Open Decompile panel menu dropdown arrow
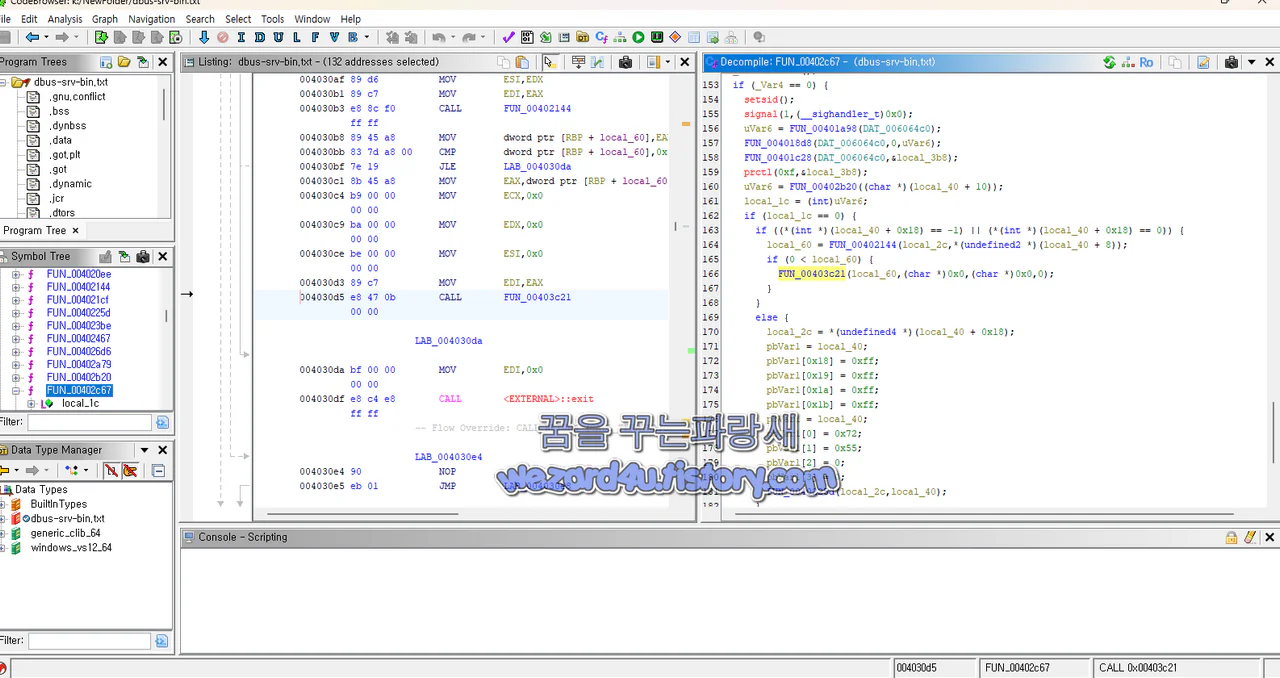This screenshot has width=1280, height=678. pos(1251,62)
